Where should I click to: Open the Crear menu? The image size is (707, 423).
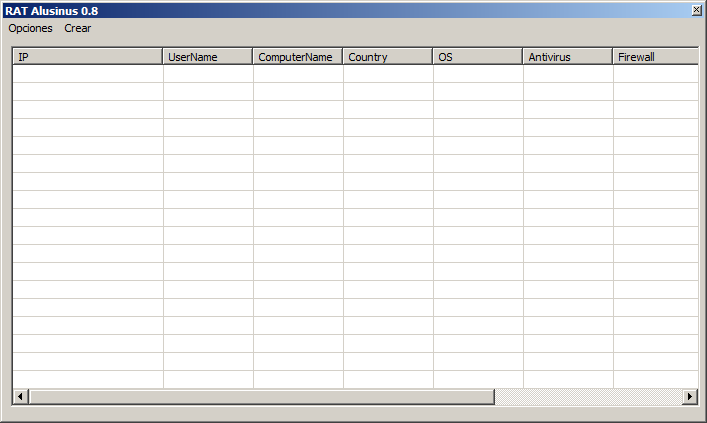(78, 28)
